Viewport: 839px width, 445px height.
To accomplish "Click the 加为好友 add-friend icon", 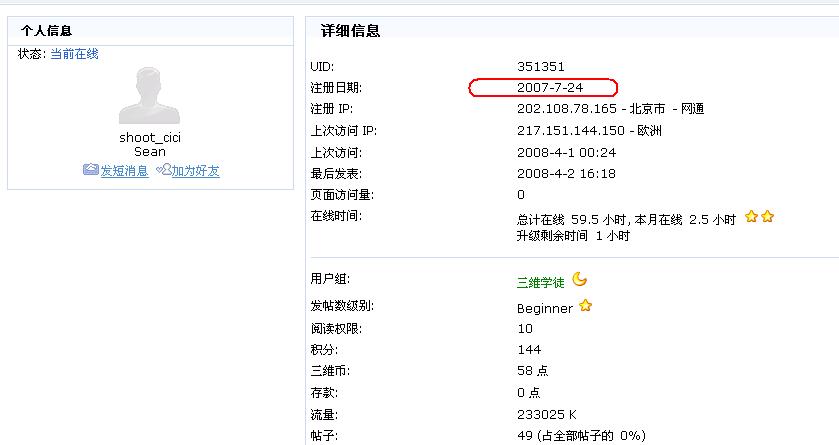I will tap(164, 170).
